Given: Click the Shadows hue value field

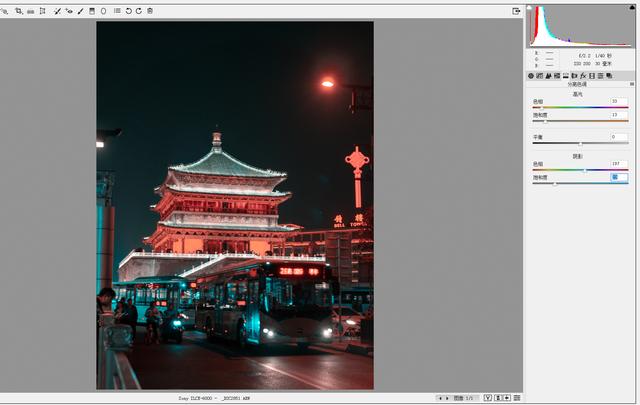Looking at the screenshot, I should (619, 164).
